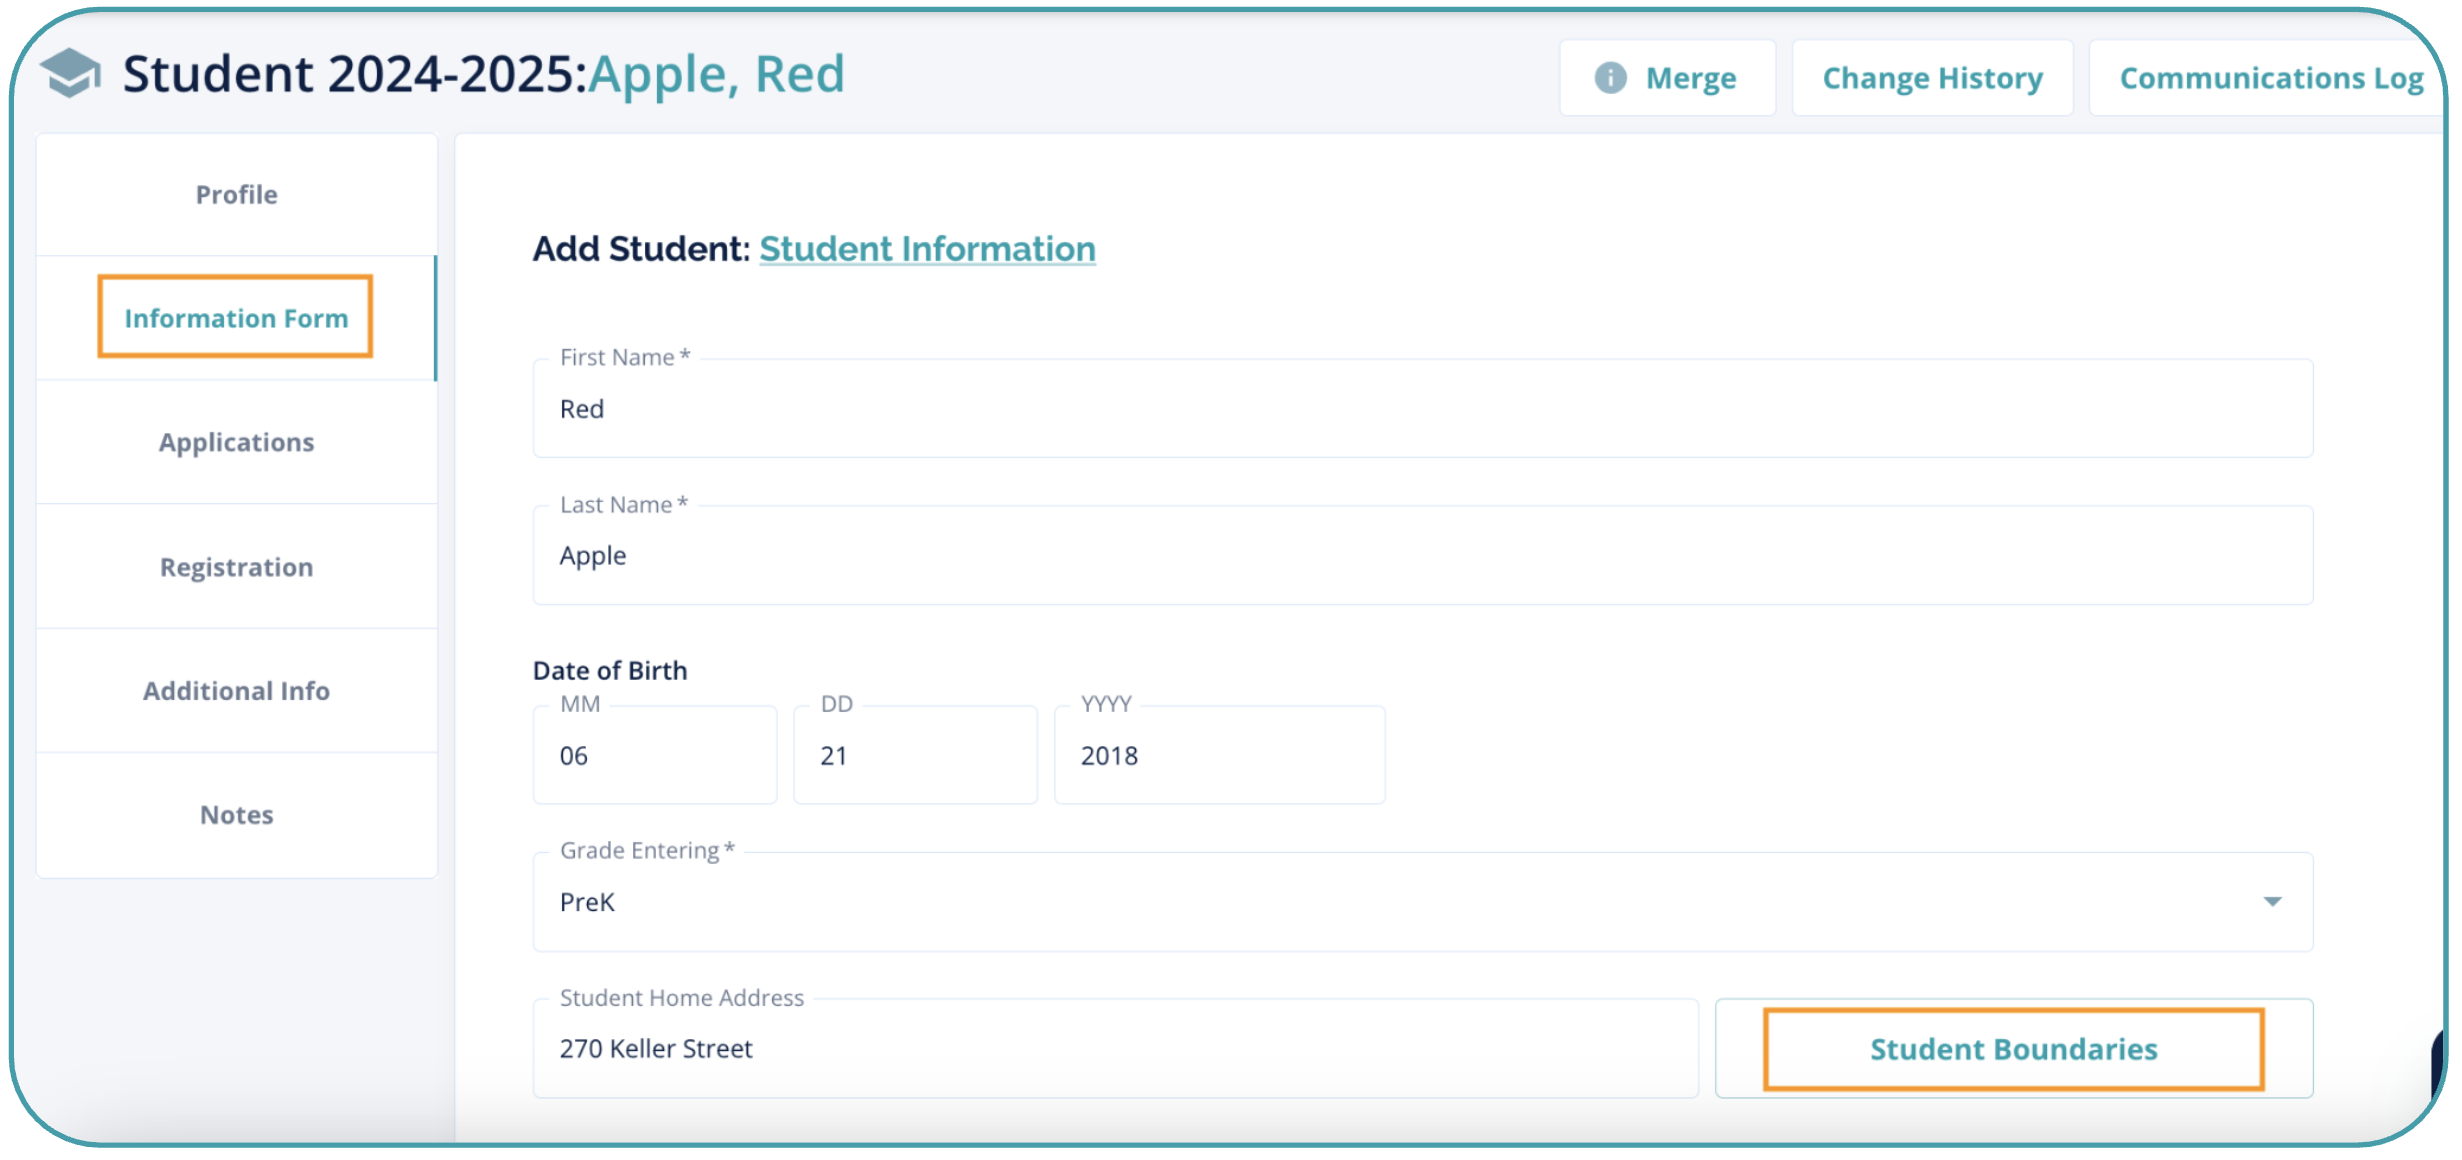Expand the Grade Entering dropdown arrow
This screenshot has width=2462, height=1160.
tap(2272, 902)
